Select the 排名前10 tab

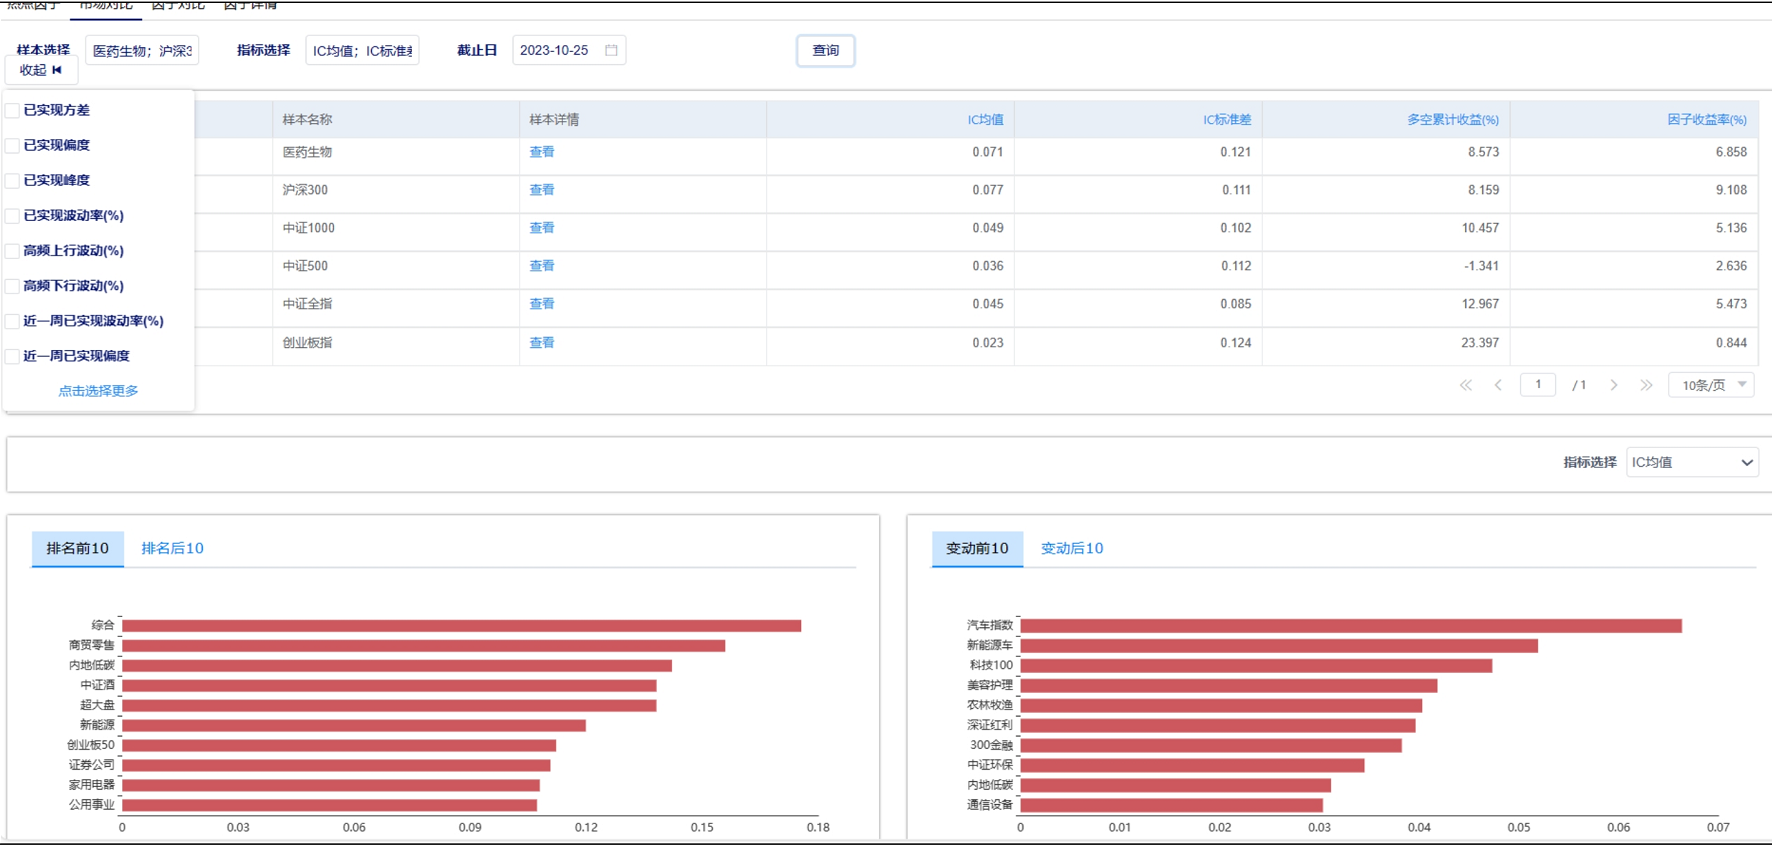(x=78, y=548)
